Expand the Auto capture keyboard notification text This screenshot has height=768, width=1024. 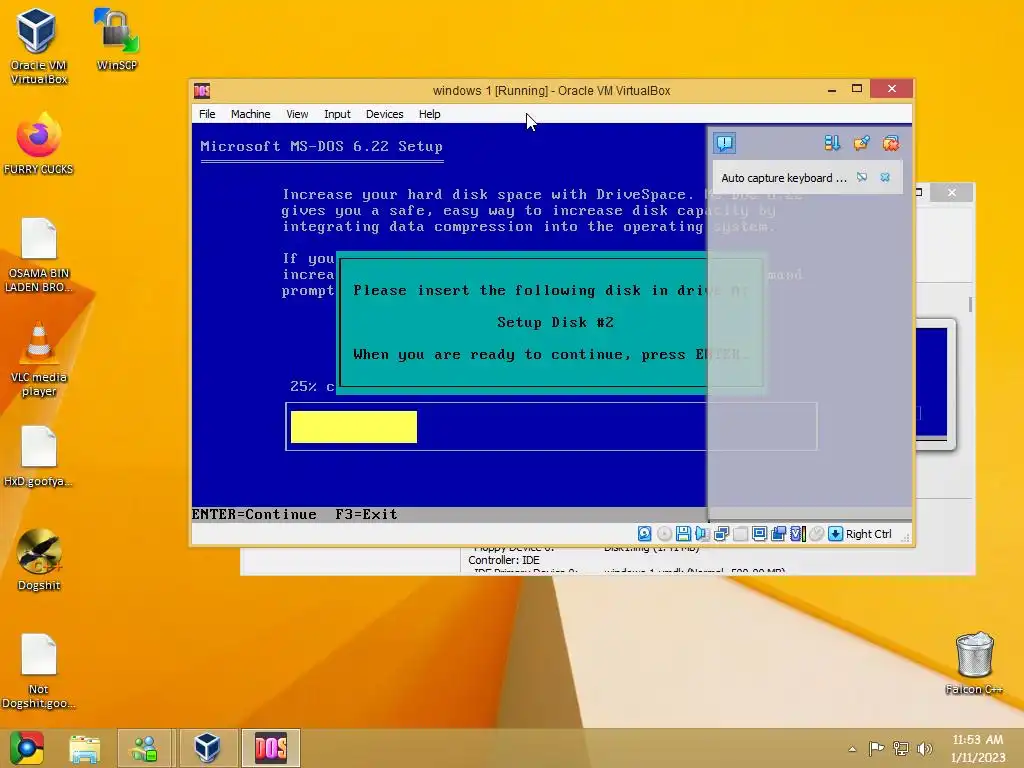(x=784, y=178)
